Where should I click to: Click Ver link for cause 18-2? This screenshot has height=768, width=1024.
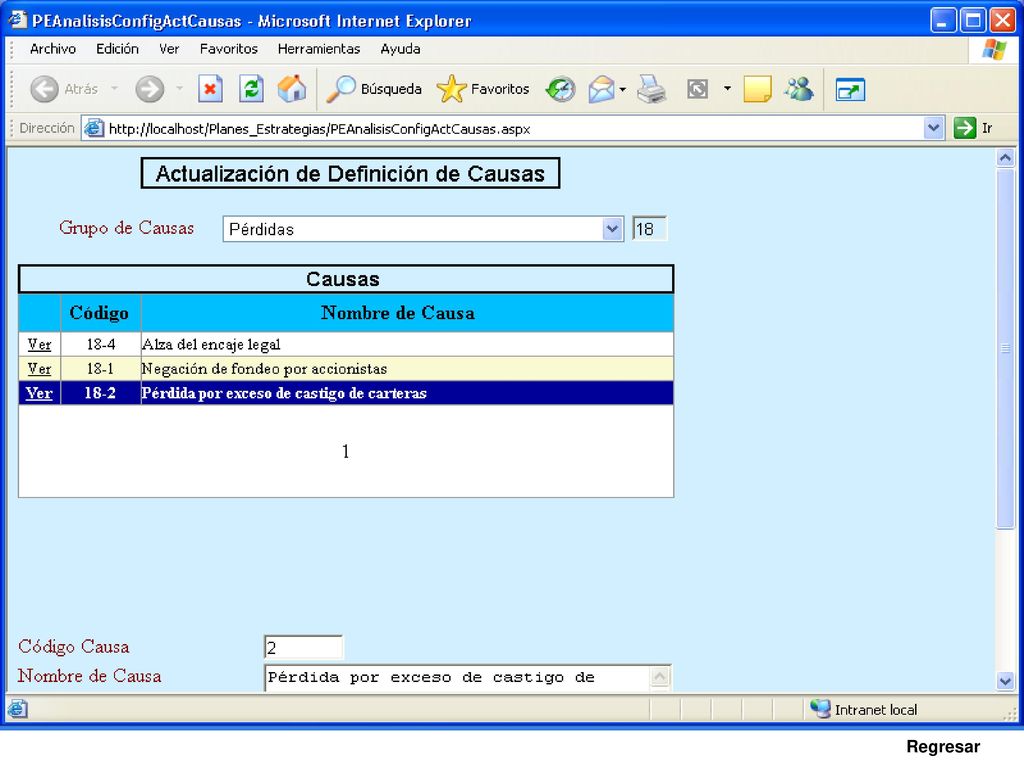coord(39,393)
